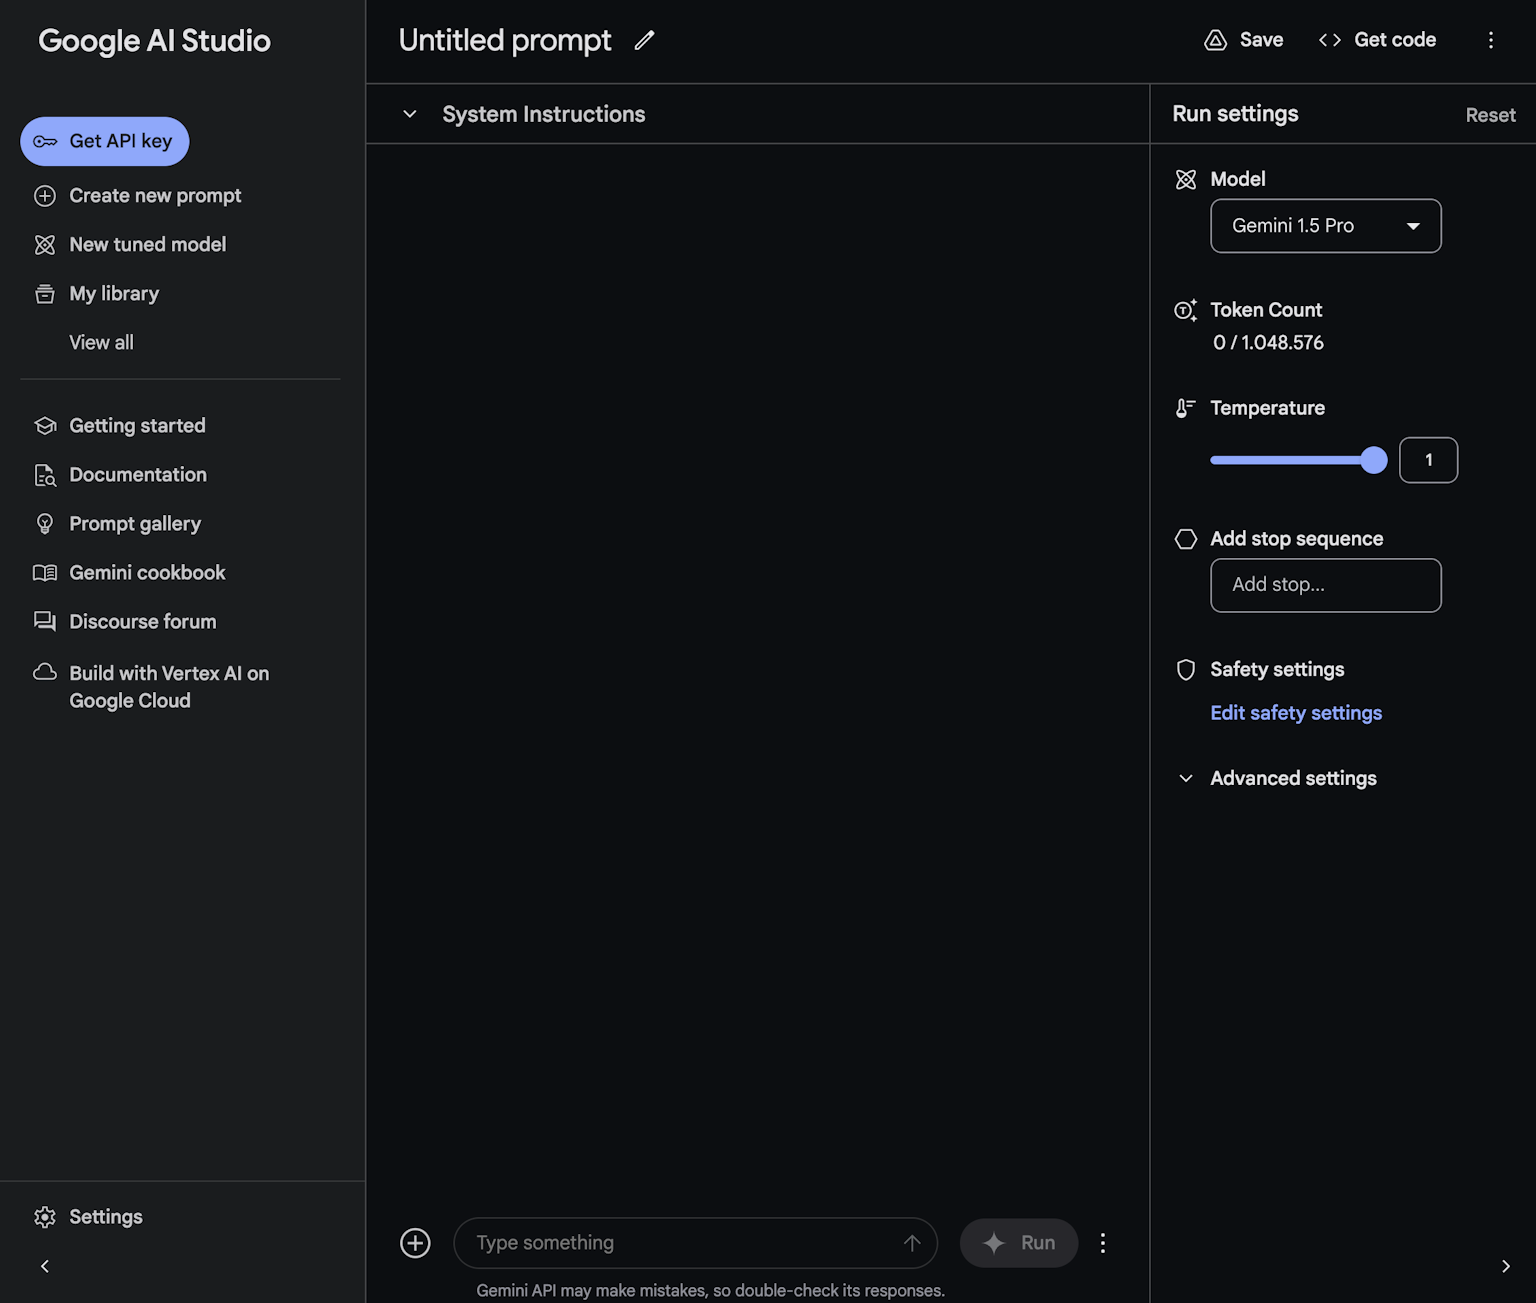The width and height of the screenshot is (1536, 1303).
Task: Open the Prompt gallery page
Action: tap(135, 524)
